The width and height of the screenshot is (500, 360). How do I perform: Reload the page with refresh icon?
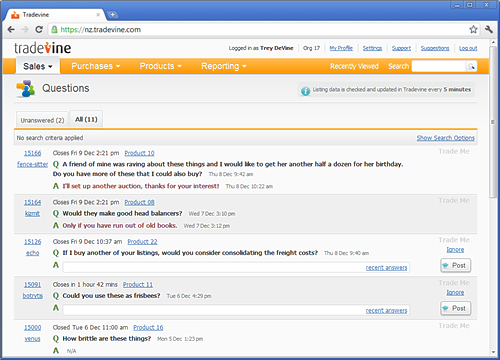tap(39, 30)
